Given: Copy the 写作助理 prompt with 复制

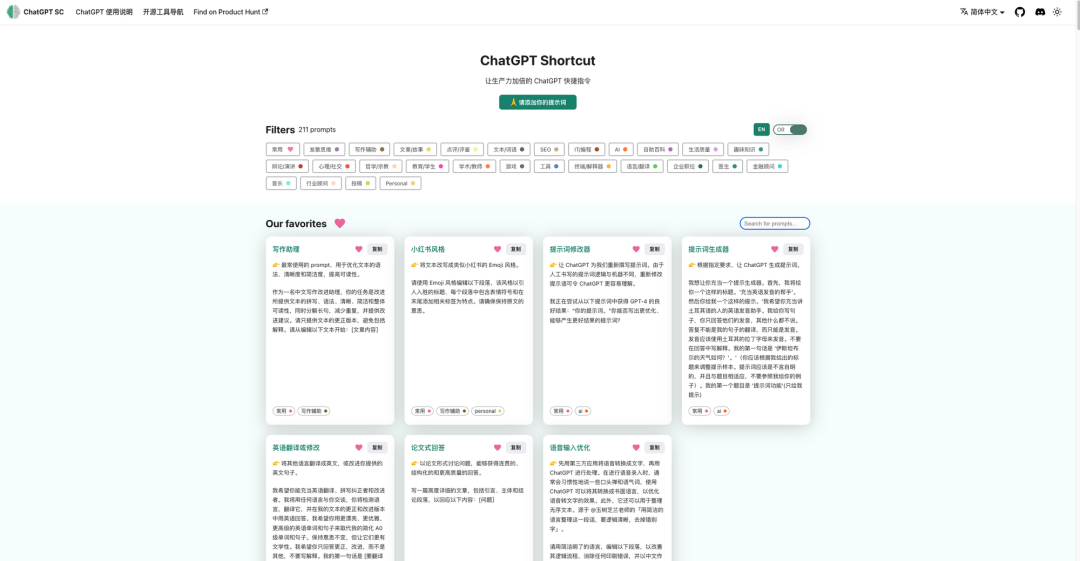Looking at the screenshot, I should [x=377, y=249].
